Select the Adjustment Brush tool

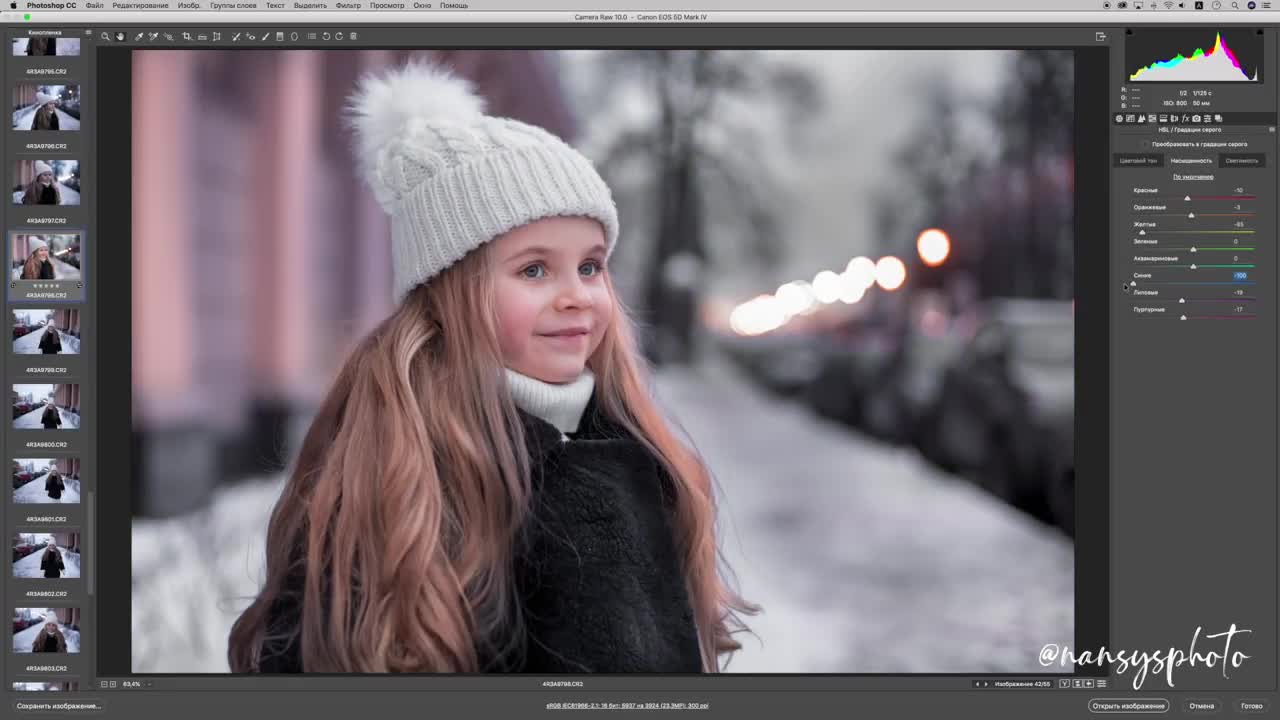(x=265, y=36)
